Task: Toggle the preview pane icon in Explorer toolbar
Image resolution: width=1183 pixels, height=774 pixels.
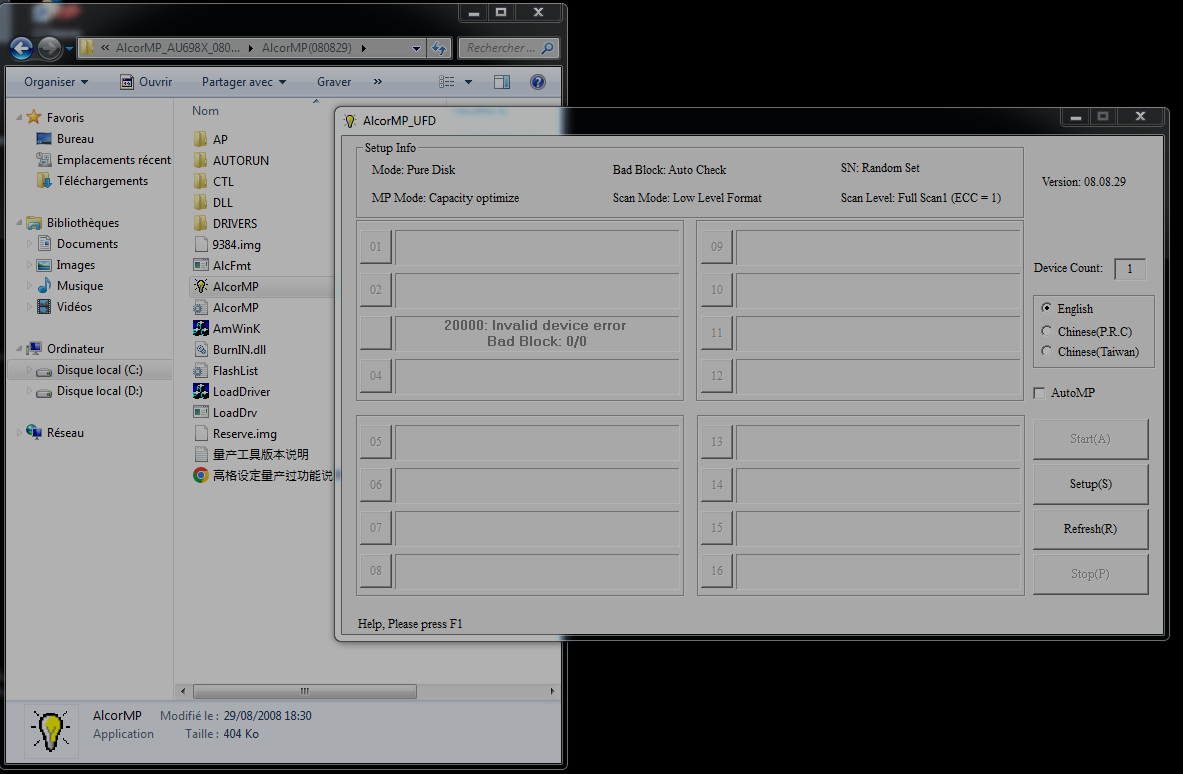Action: click(x=502, y=81)
